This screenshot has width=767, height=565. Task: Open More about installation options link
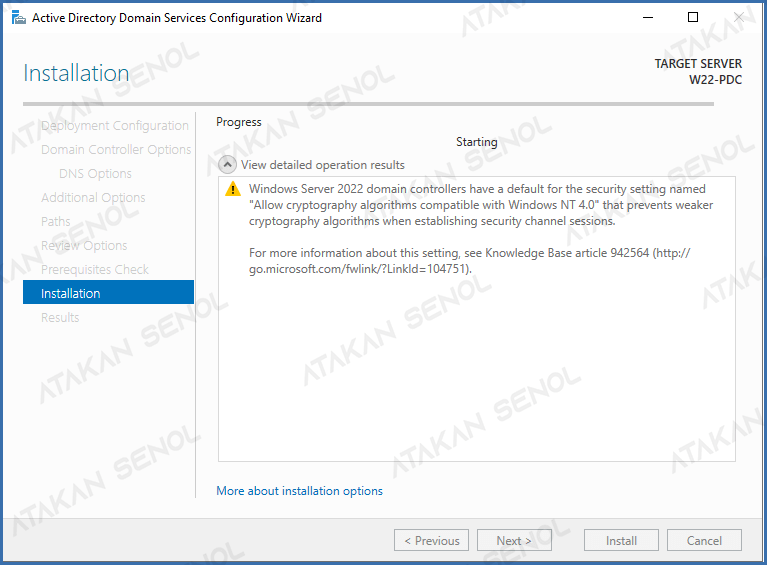299,491
